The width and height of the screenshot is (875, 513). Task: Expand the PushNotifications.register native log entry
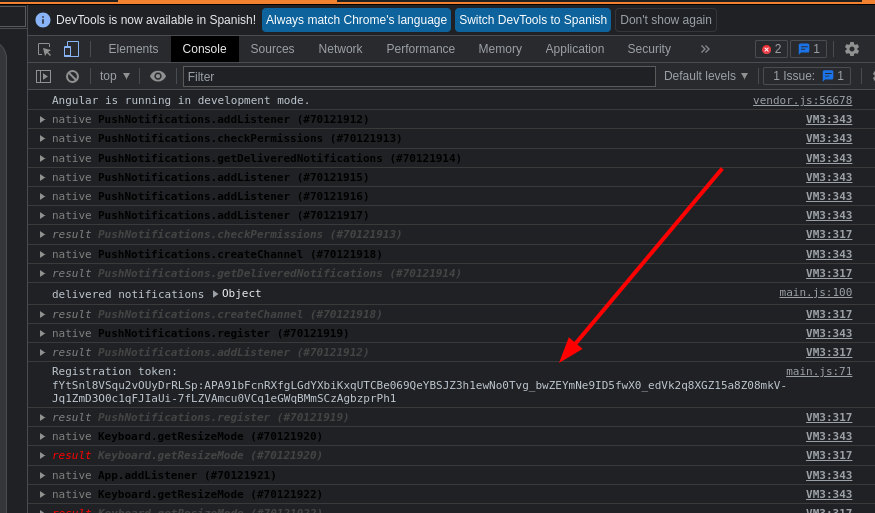[x=42, y=333]
